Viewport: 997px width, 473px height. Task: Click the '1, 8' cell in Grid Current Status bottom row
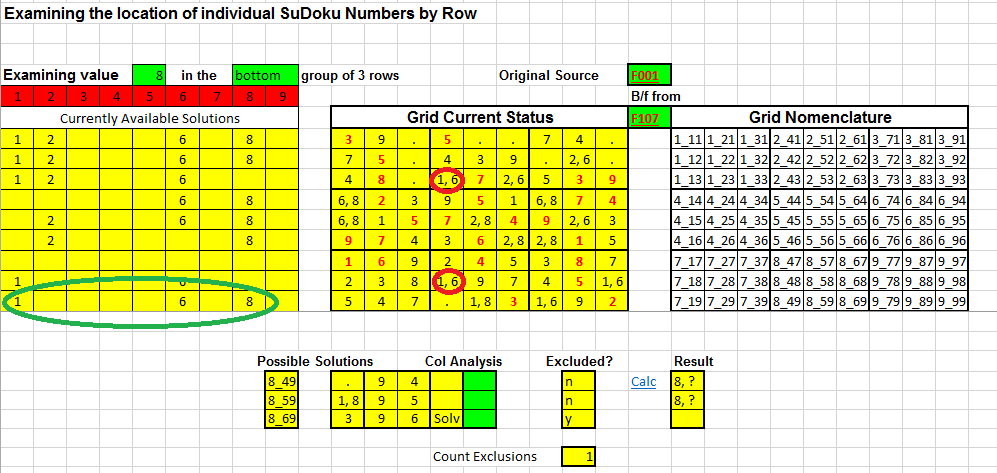coord(479,301)
